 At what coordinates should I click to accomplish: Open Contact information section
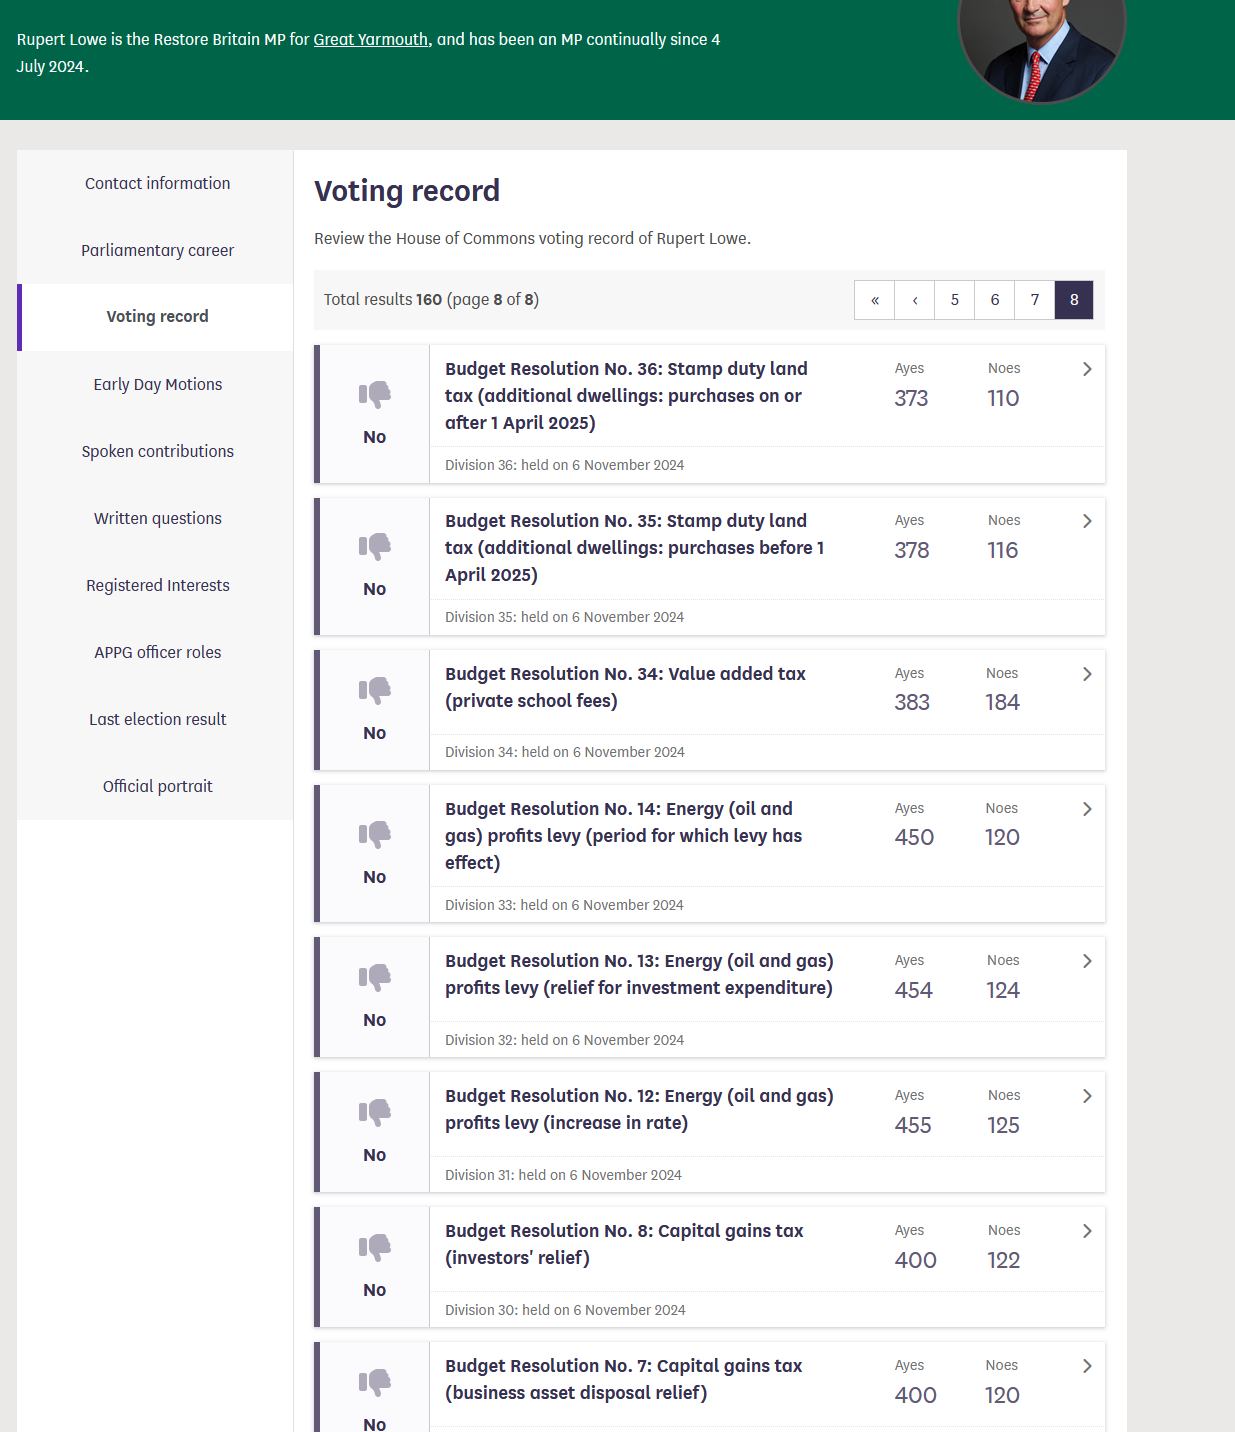pos(157,183)
